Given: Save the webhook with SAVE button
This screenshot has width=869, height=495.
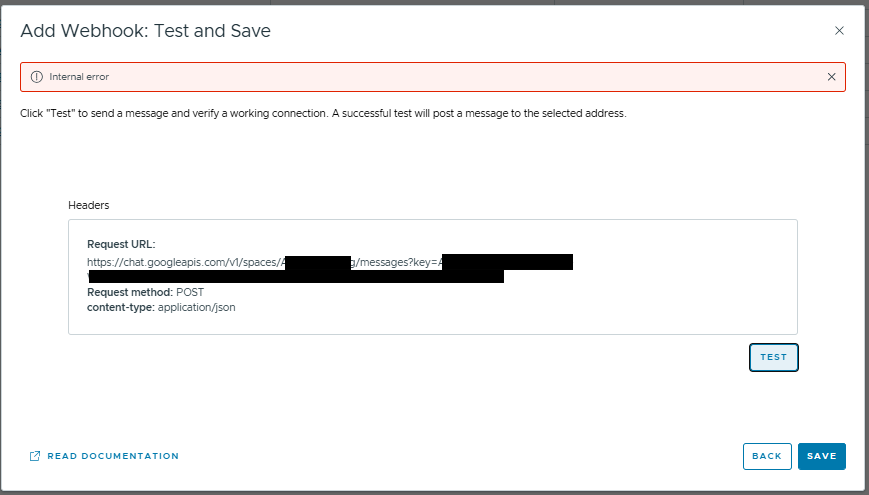Looking at the screenshot, I should pos(821,456).
